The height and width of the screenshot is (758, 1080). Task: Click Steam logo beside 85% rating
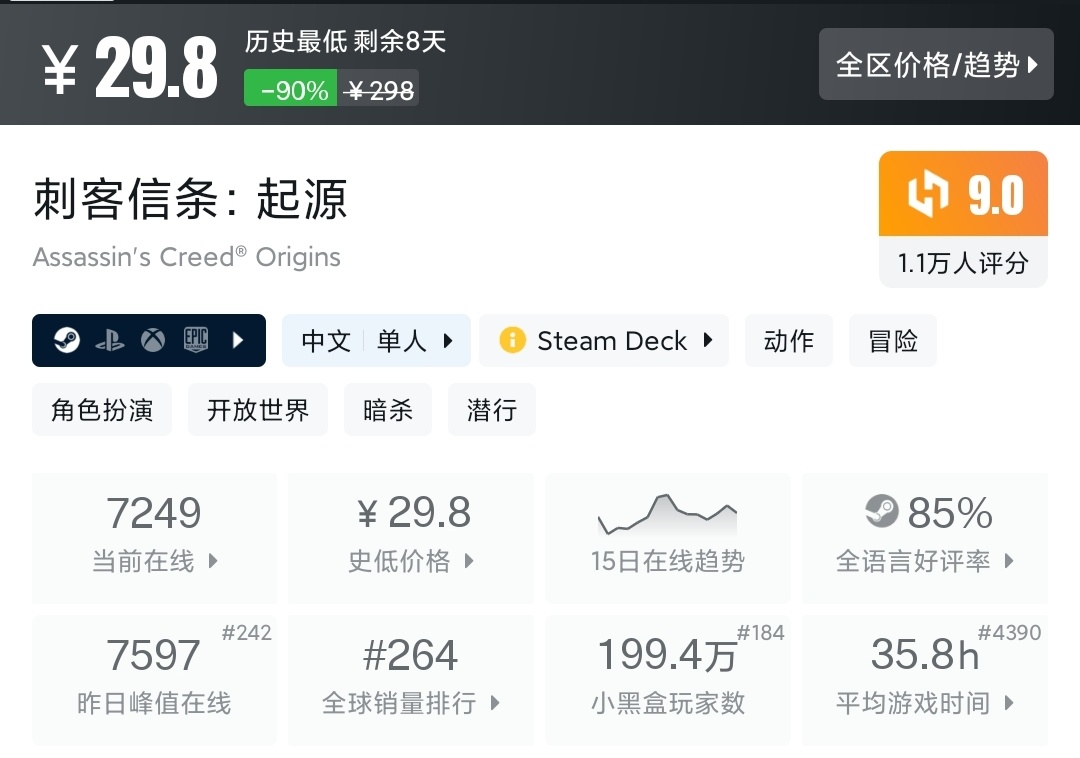point(882,512)
